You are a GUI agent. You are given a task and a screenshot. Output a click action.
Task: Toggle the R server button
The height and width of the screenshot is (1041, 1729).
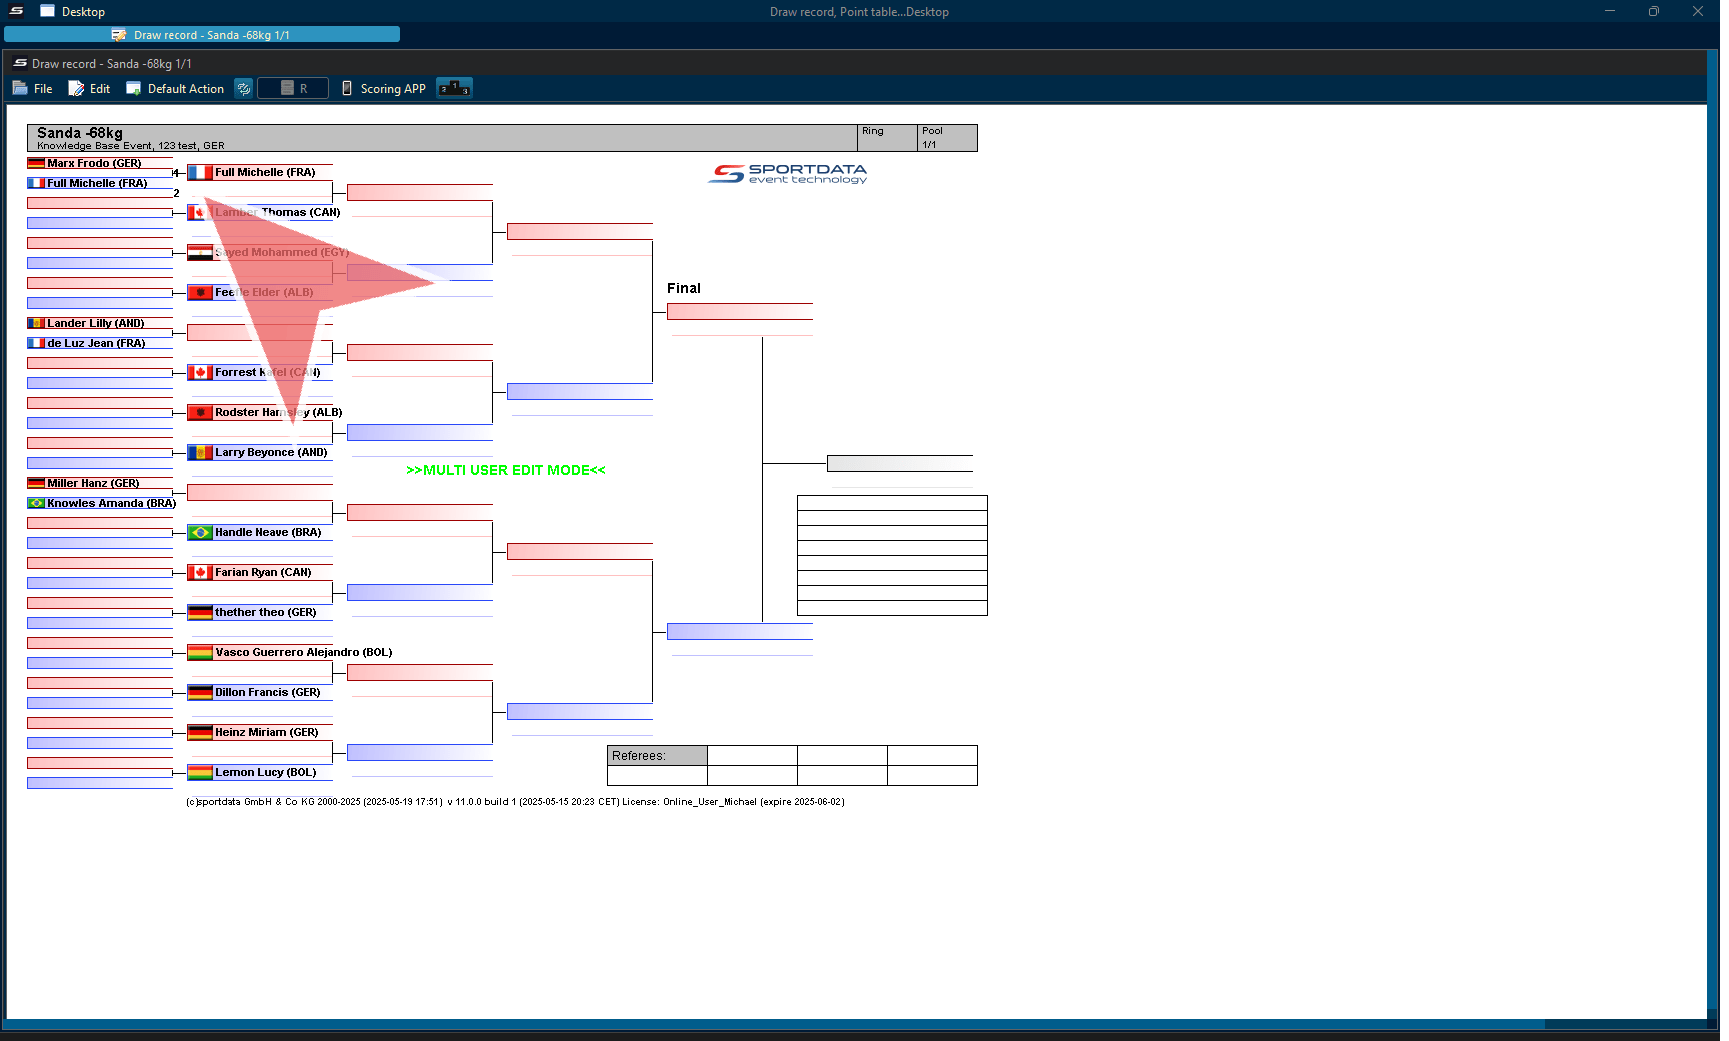pyautogui.click(x=293, y=89)
